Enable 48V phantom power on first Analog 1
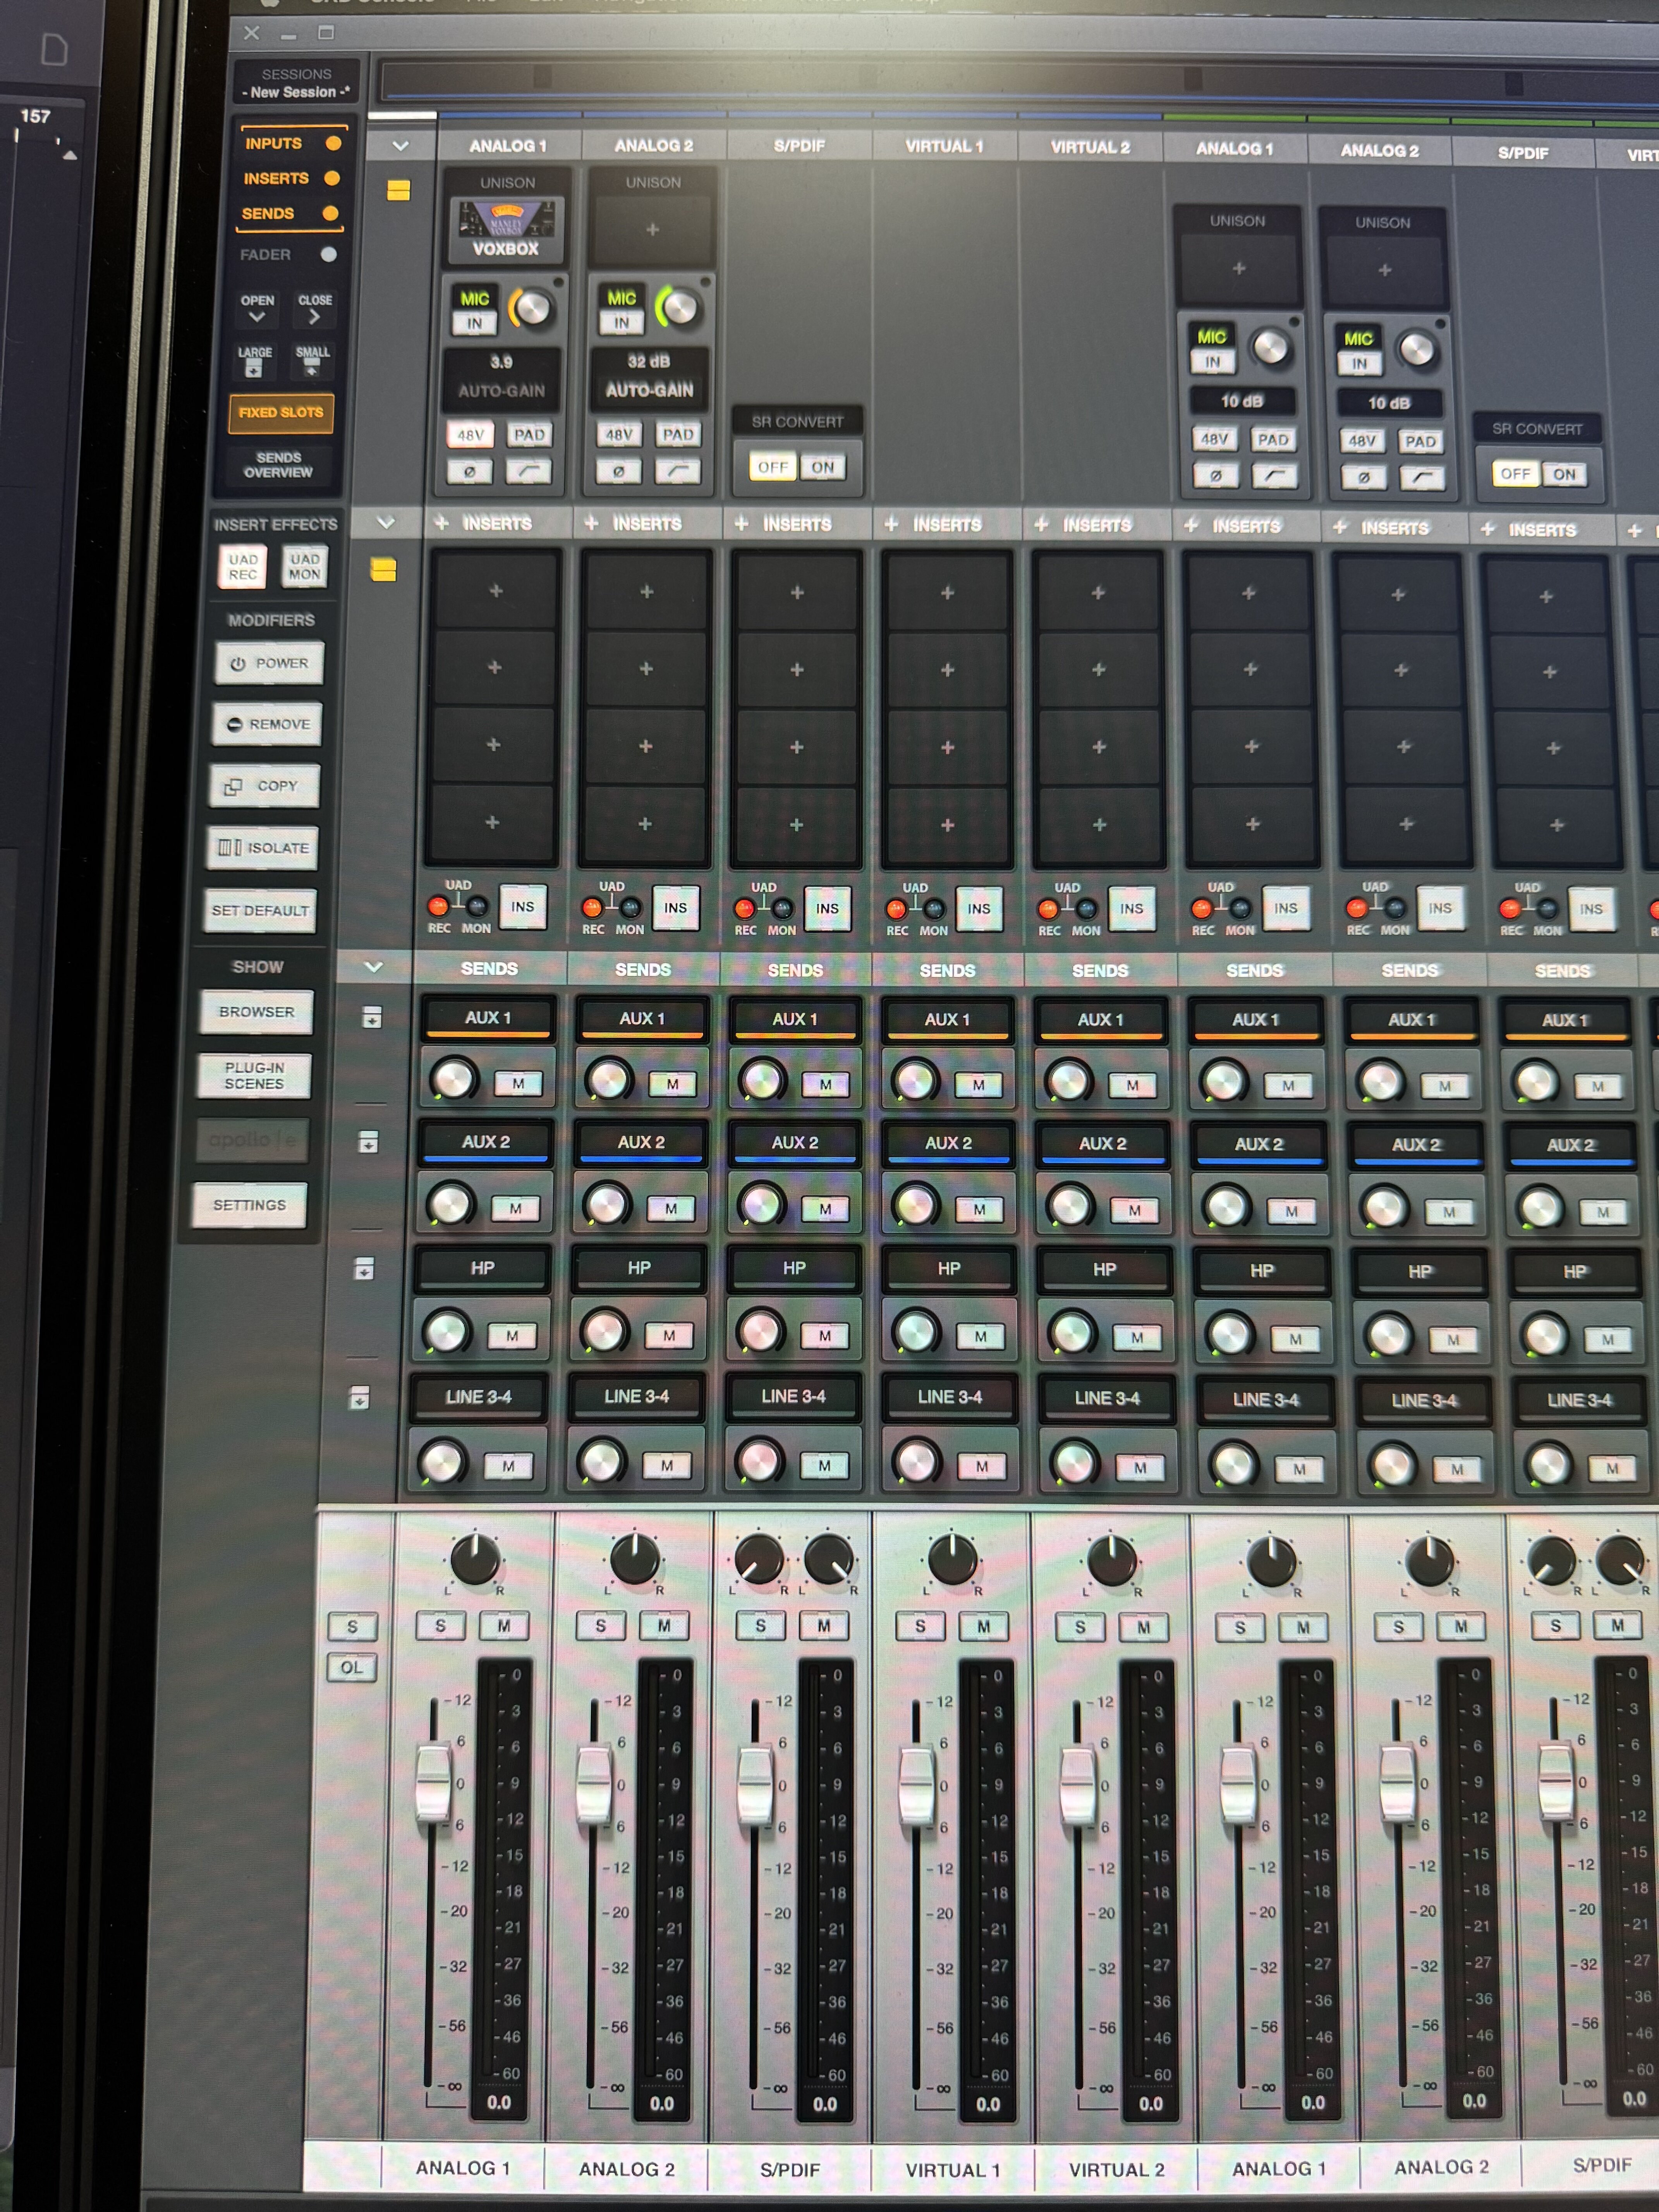Screen dimensions: 1659x2212 pos(470,435)
